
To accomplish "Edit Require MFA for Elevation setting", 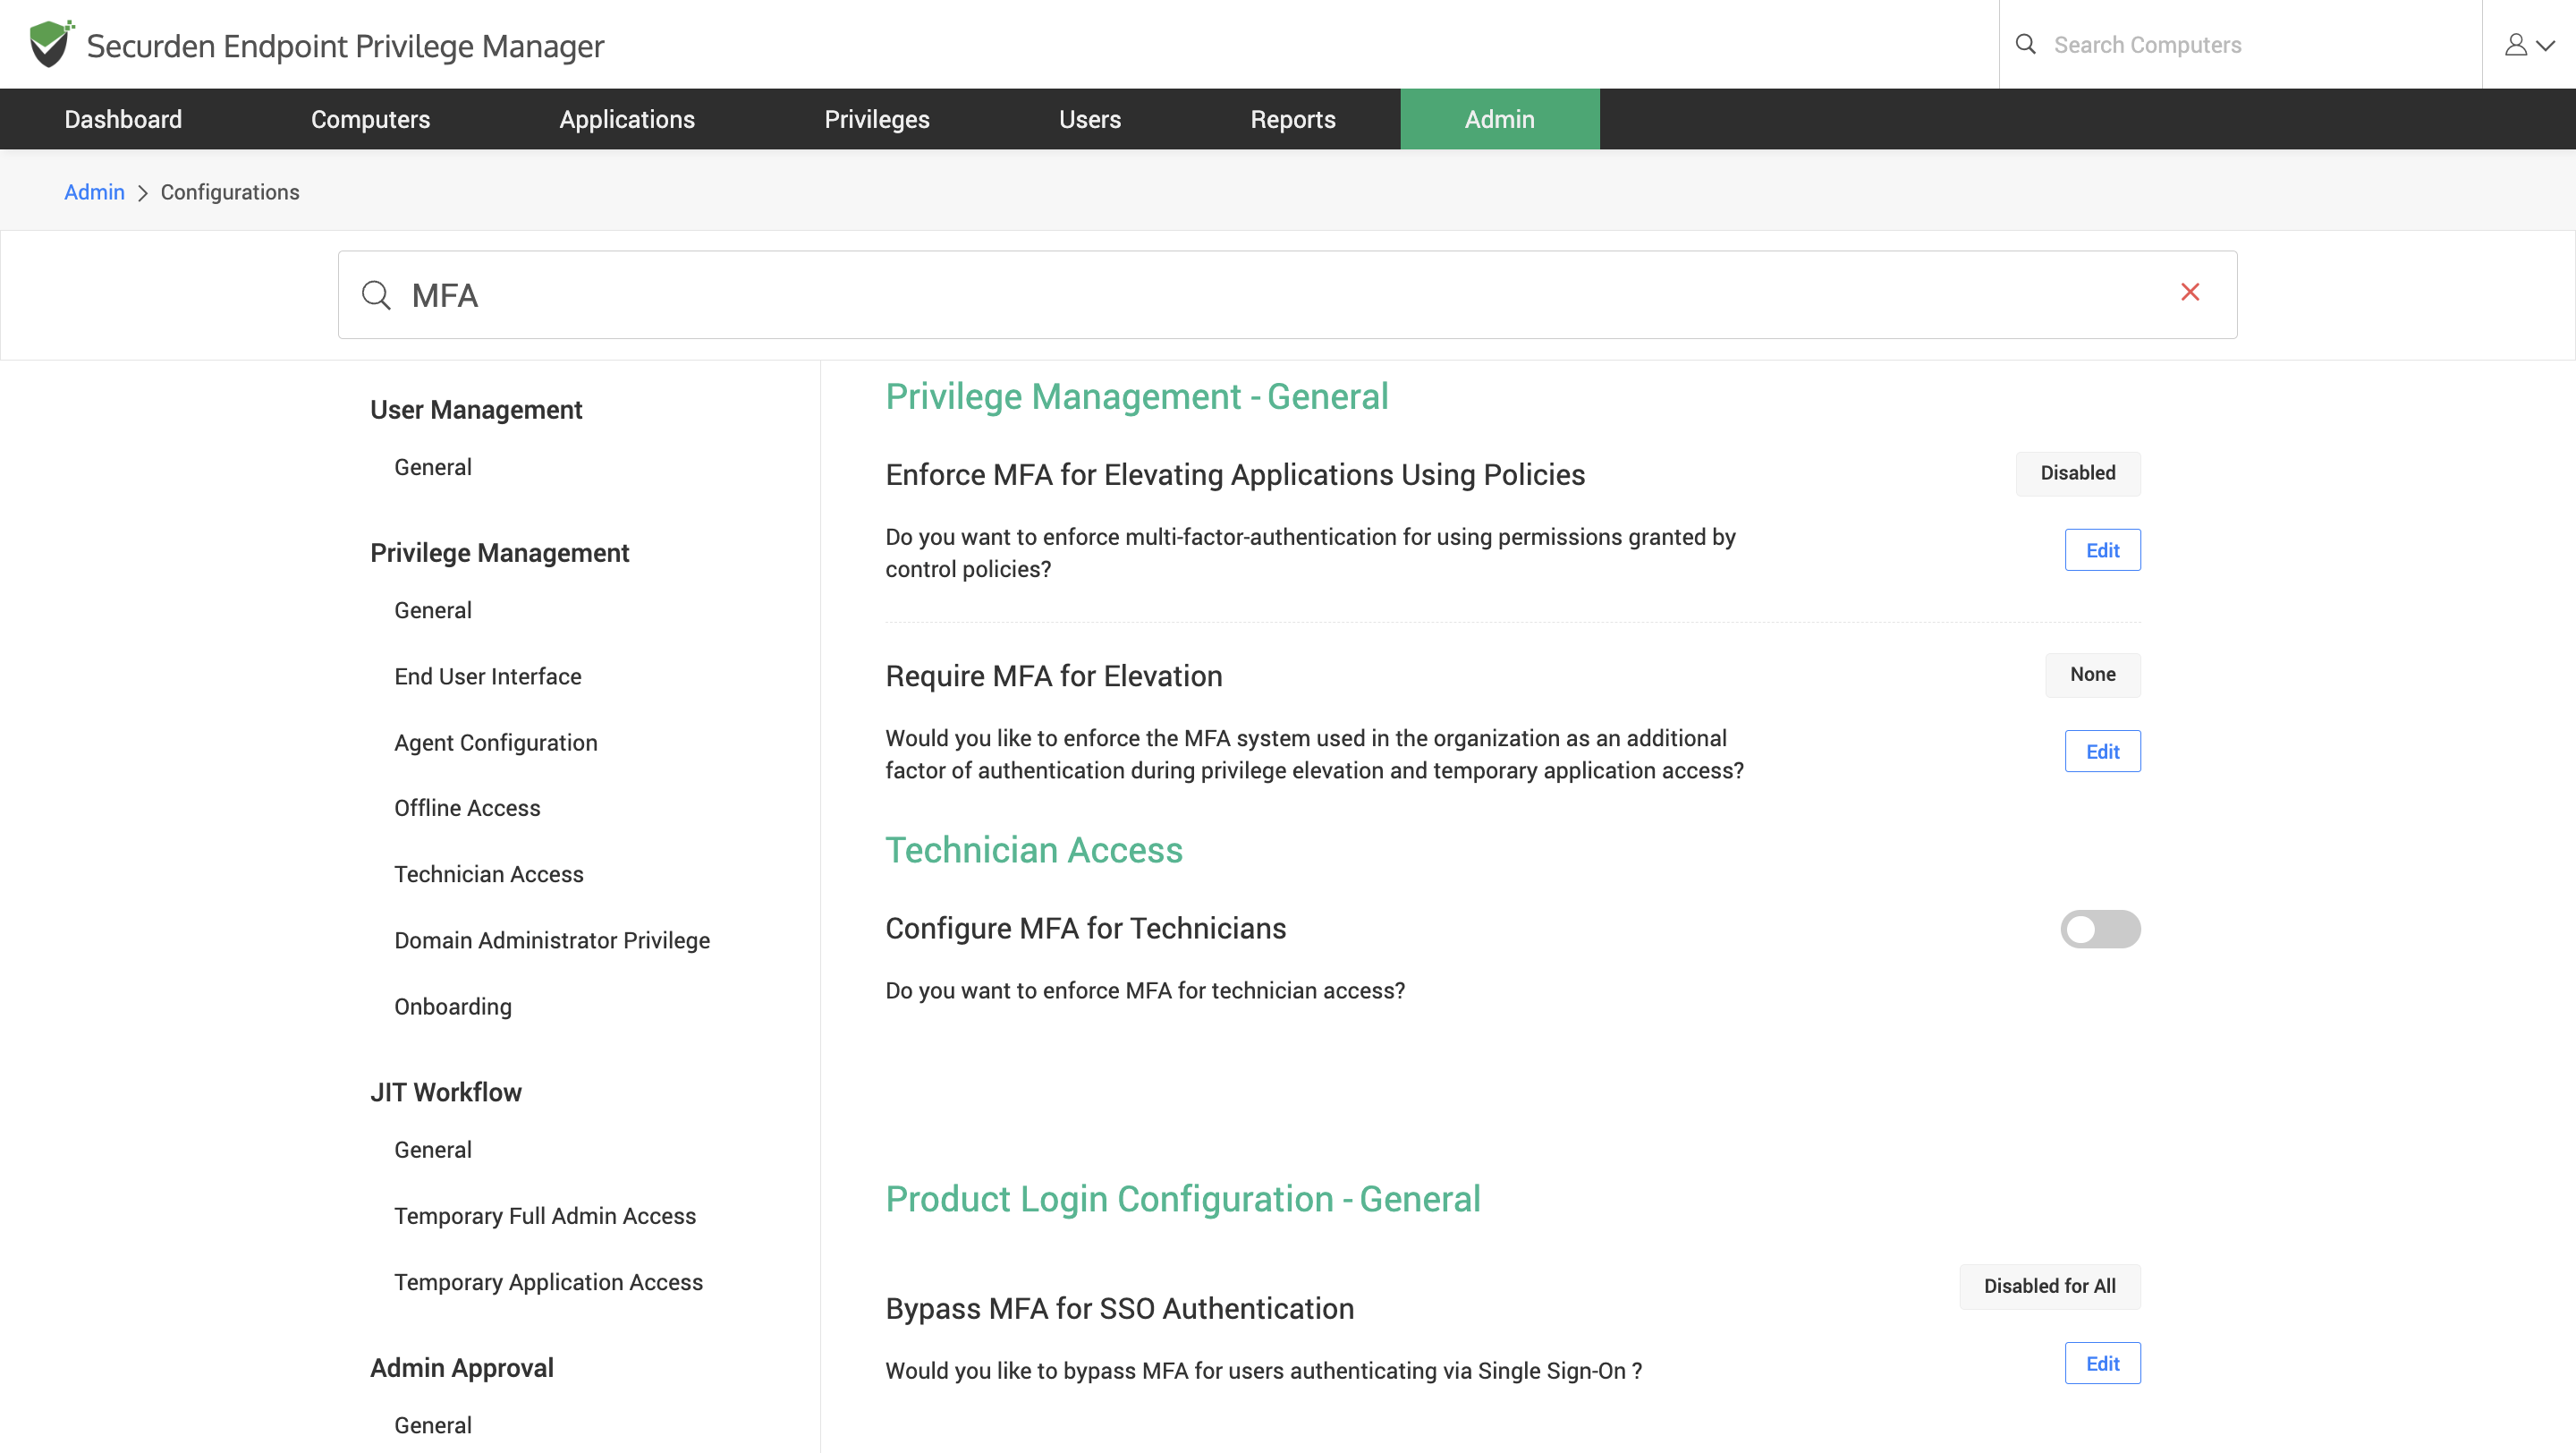I will point(2102,751).
